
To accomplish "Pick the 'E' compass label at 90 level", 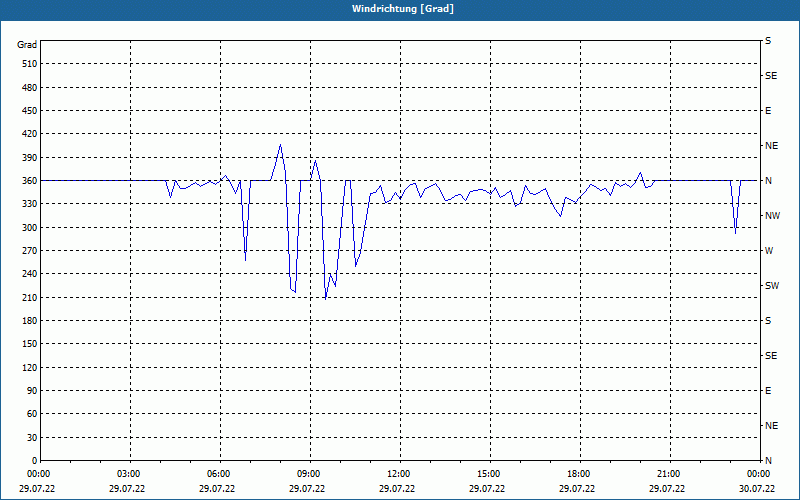I will [768, 391].
